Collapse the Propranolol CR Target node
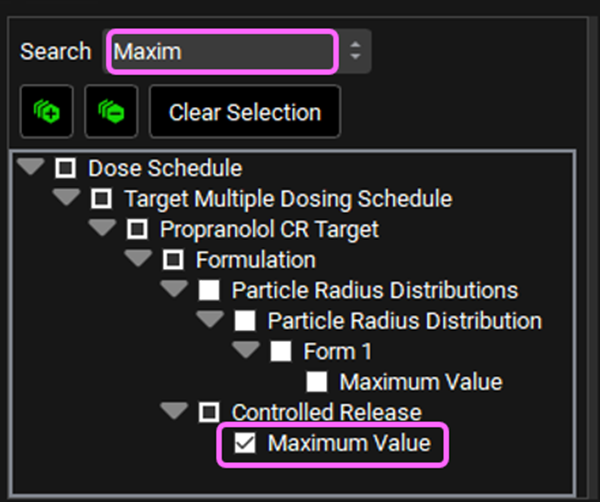Screen dimensions: 600x502 click(103, 228)
